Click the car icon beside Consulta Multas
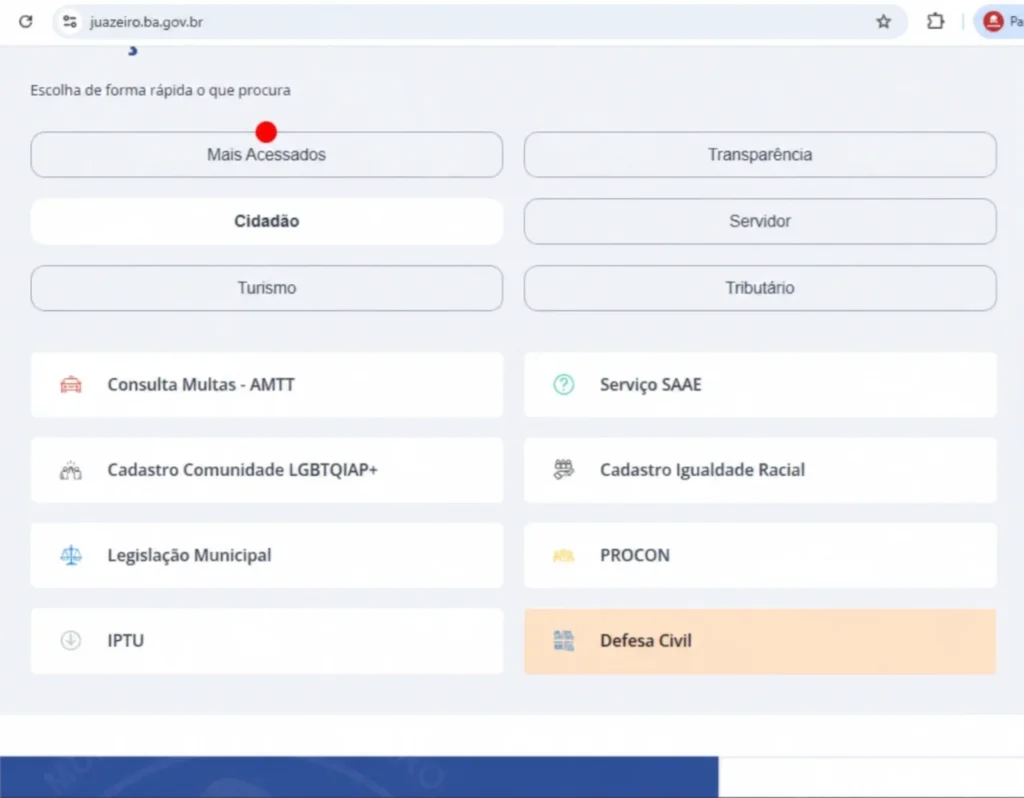 click(71, 385)
